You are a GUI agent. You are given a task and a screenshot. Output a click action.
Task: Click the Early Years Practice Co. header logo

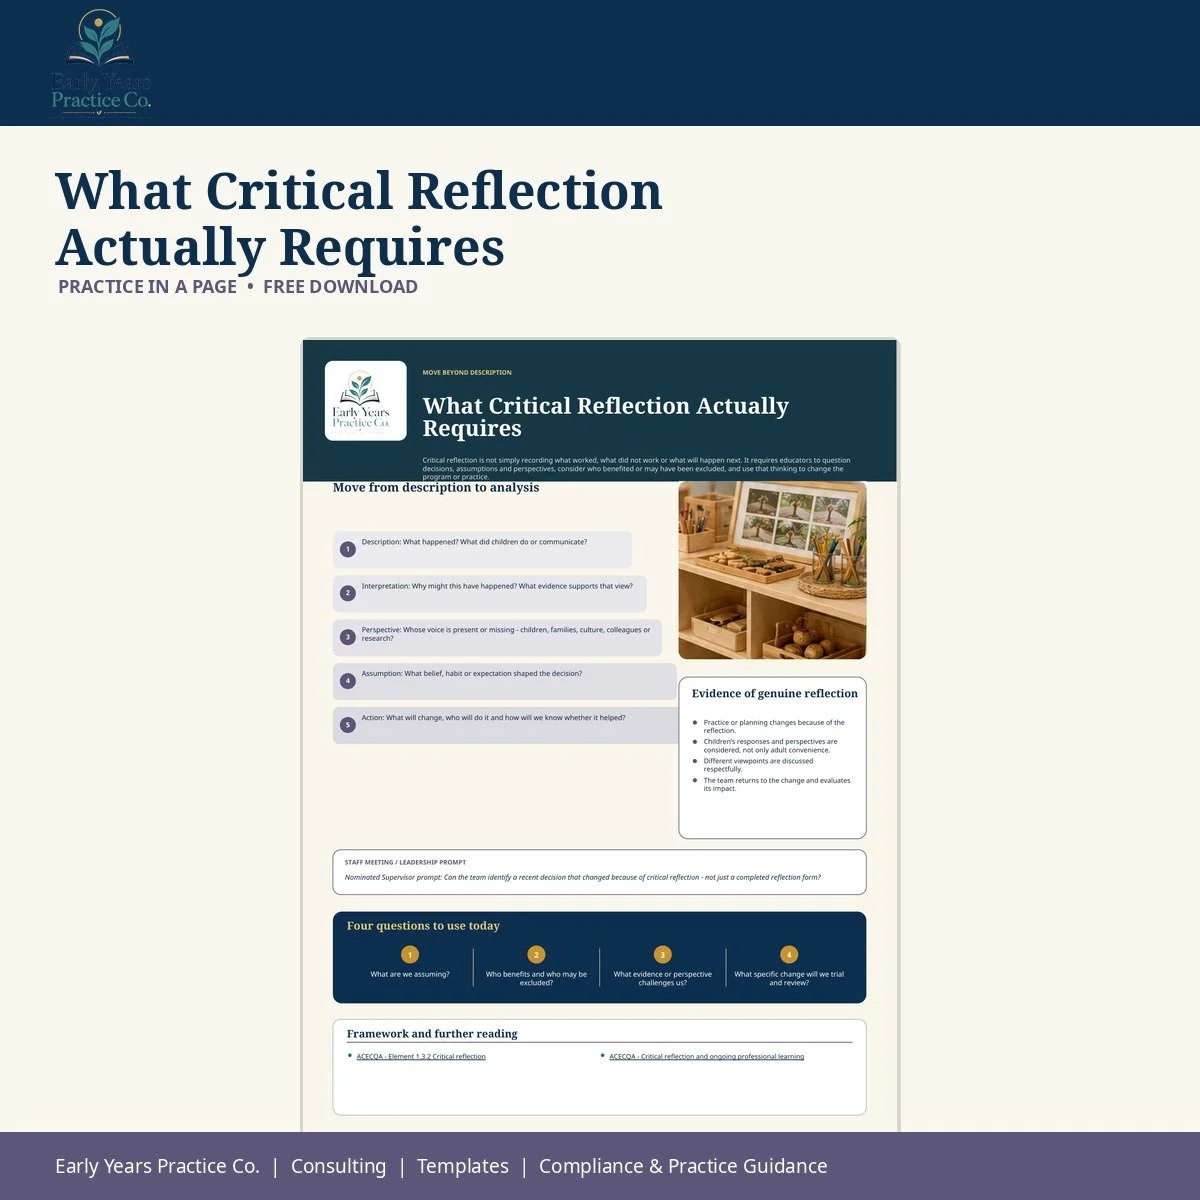[x=101, y=64]
